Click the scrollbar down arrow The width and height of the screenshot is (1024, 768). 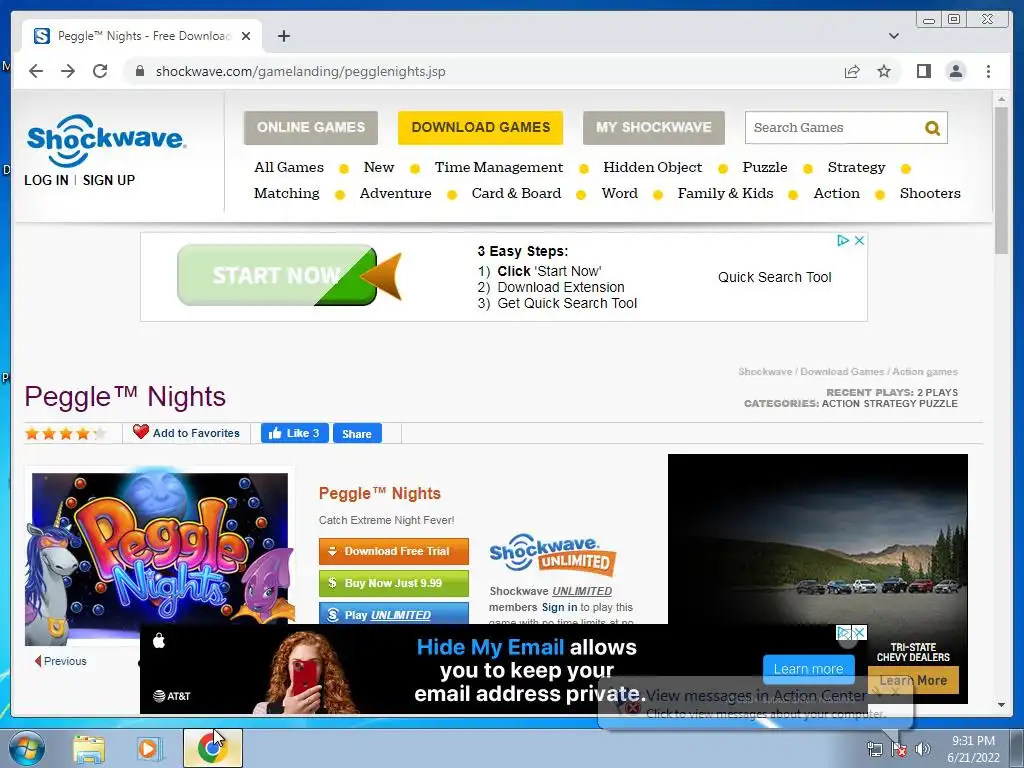1001,705
